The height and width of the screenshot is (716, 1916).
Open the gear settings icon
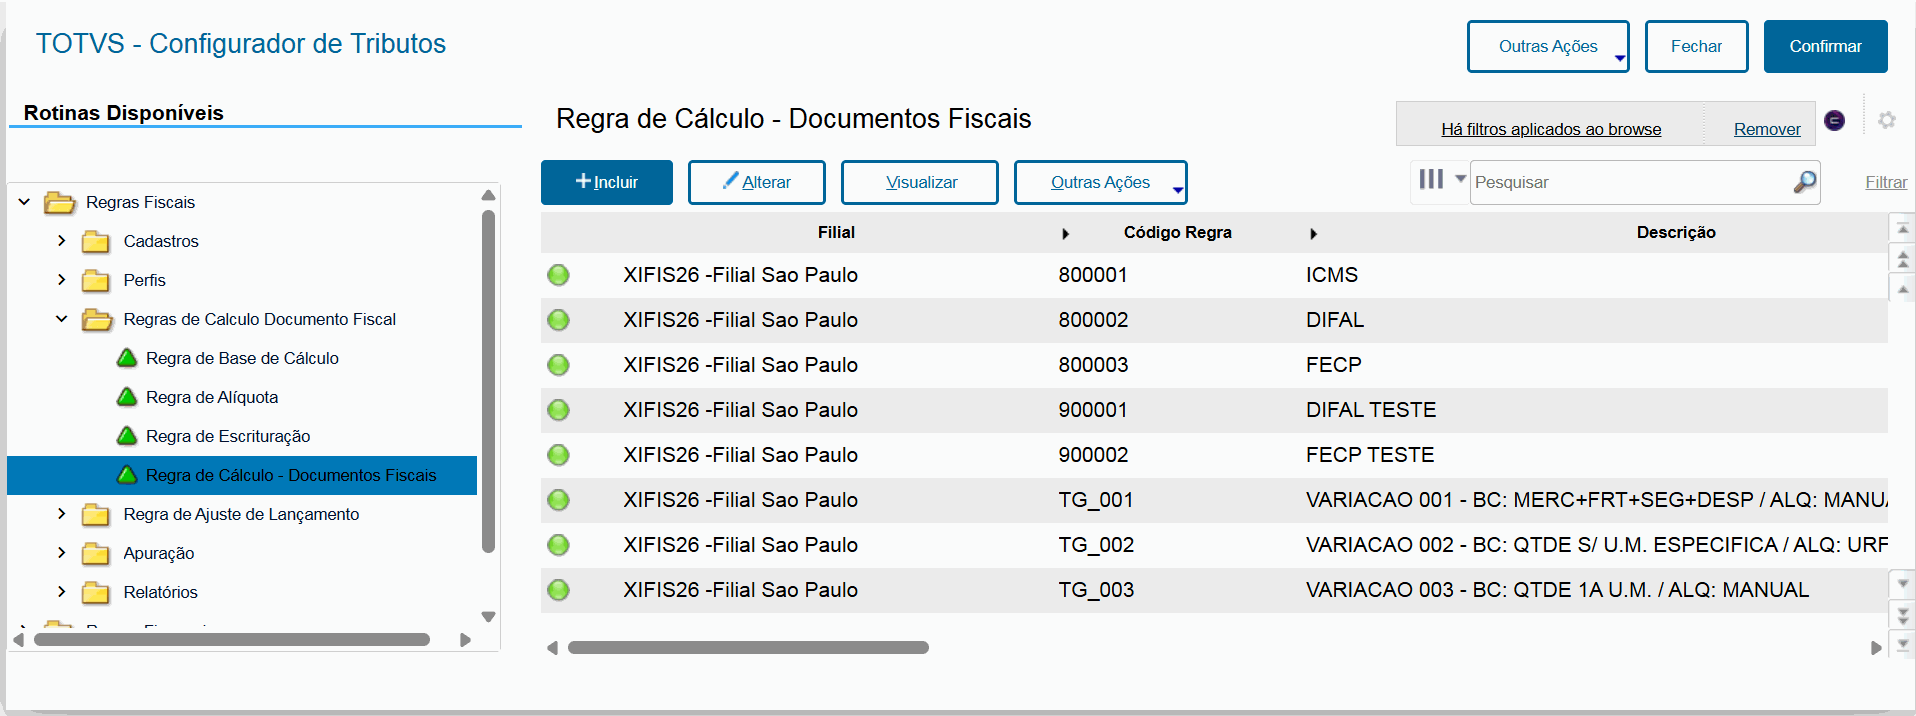1886,120
